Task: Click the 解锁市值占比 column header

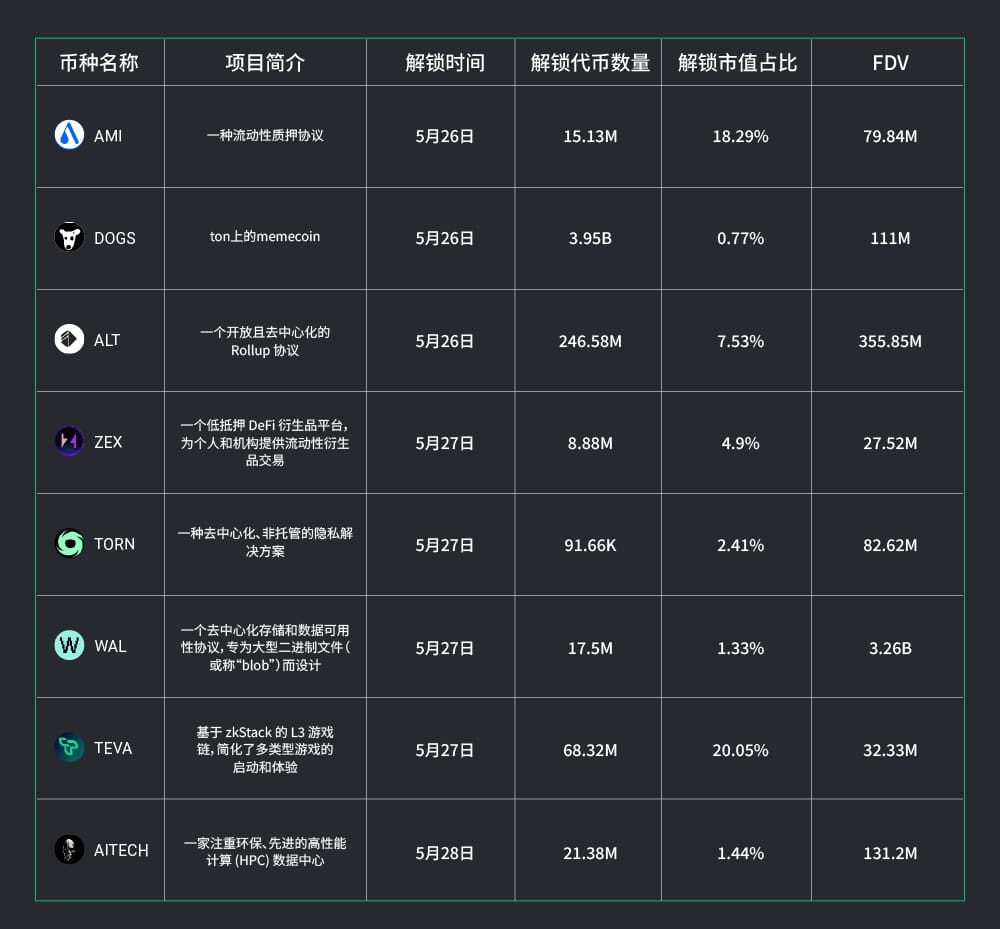Action: click(738, 63)
